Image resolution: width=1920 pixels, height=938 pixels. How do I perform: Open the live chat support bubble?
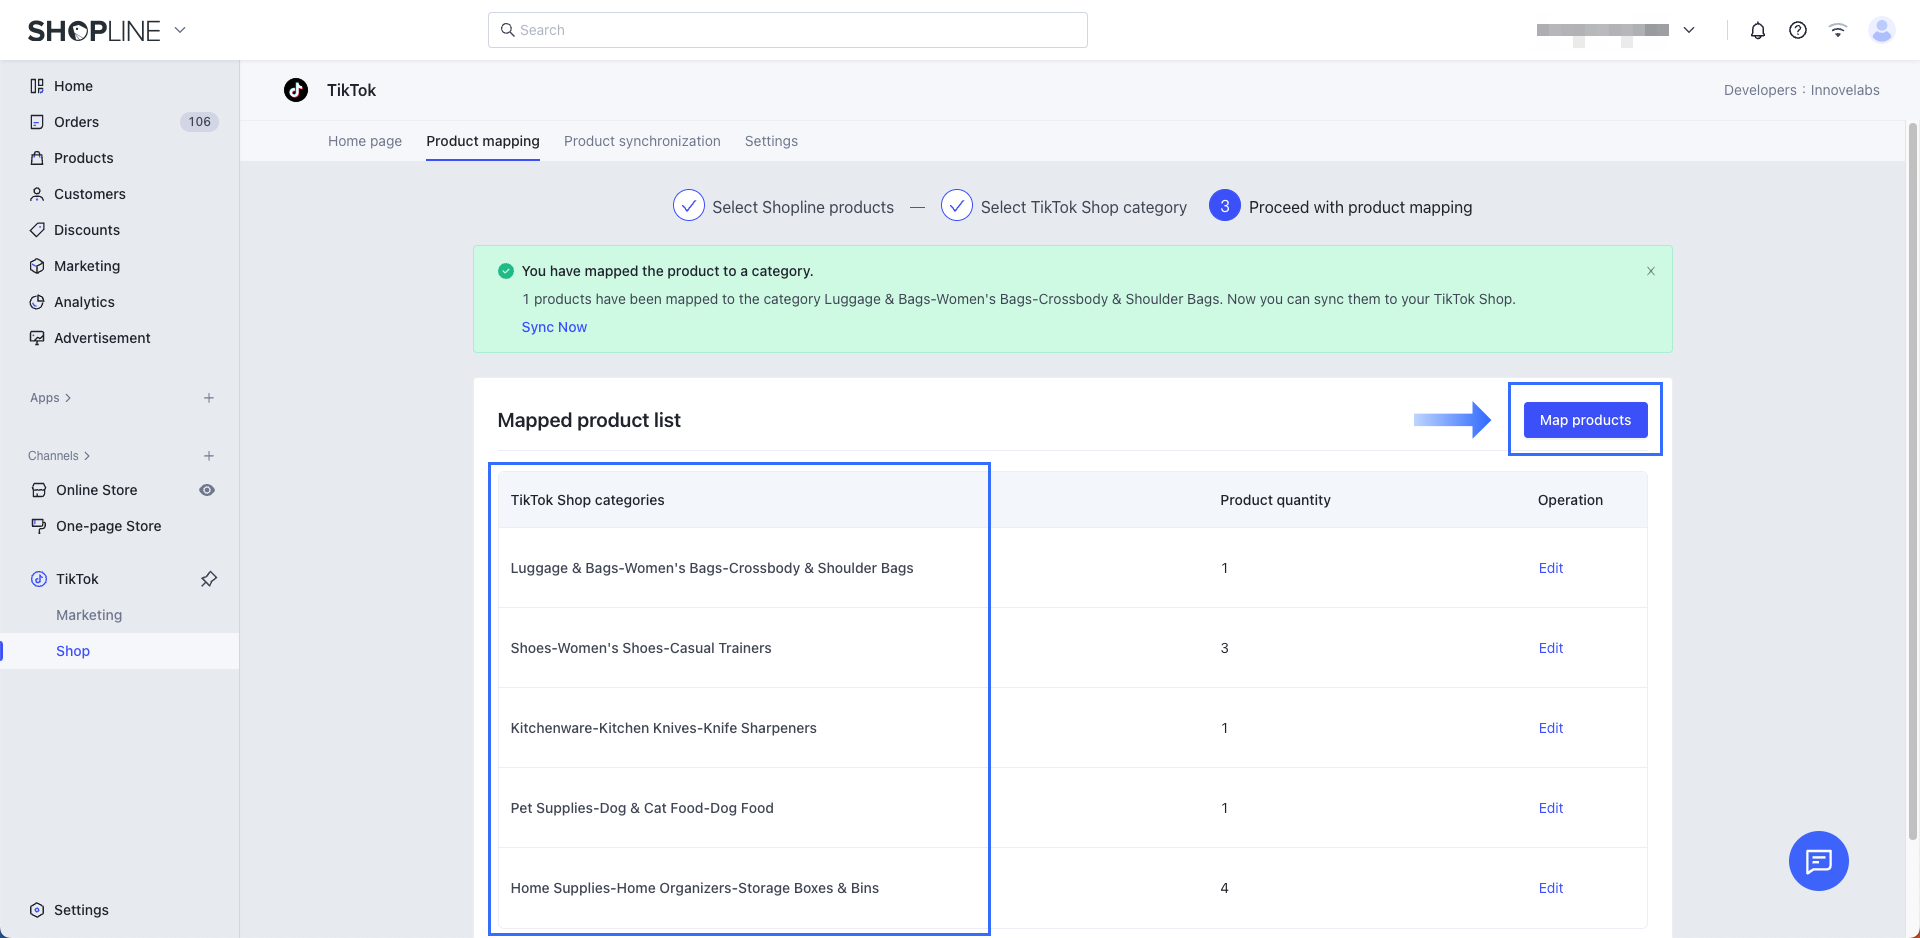pyautogui.click(x=1817, y=860)
